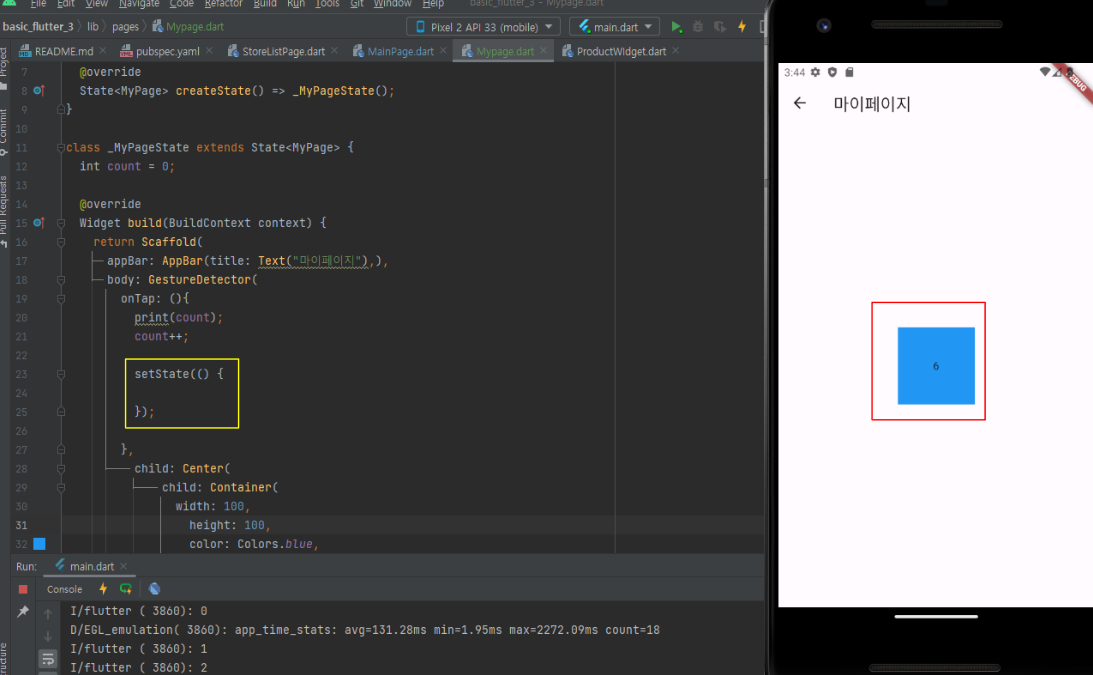
Task: Open the Git menu
Action: [x=357, y=3]
